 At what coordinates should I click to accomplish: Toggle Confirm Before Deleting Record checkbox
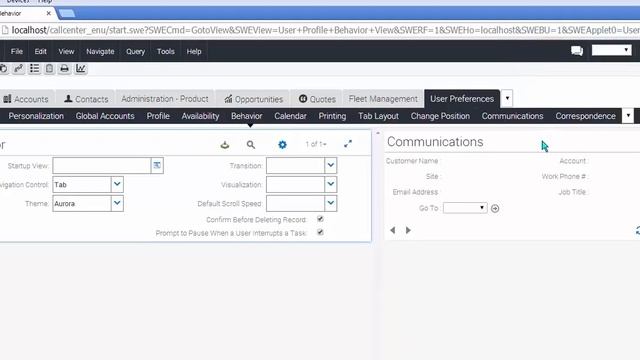click(320, 219)
